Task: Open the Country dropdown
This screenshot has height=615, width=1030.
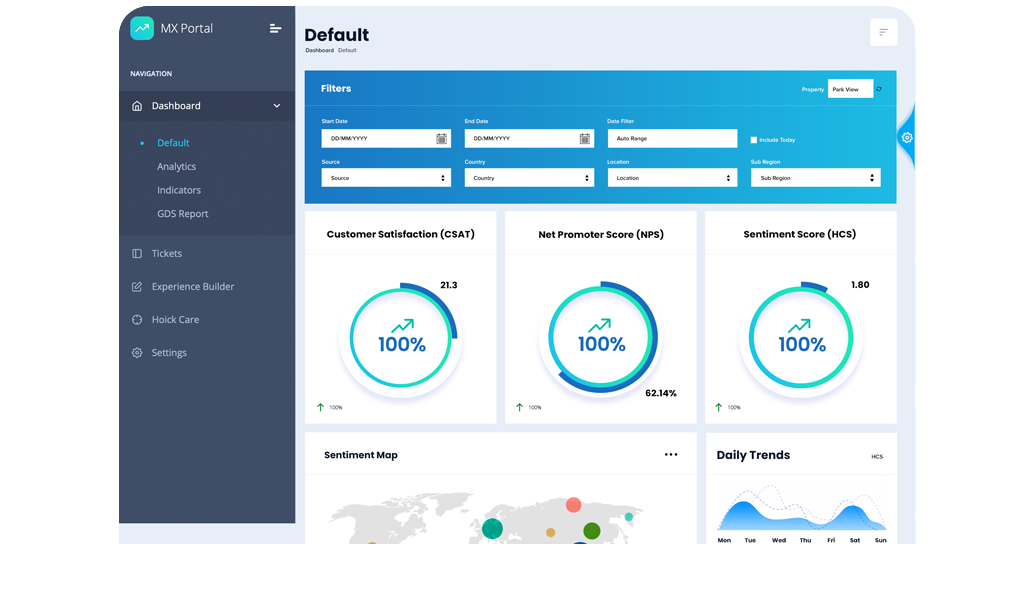Action: (x=529, y=178)
